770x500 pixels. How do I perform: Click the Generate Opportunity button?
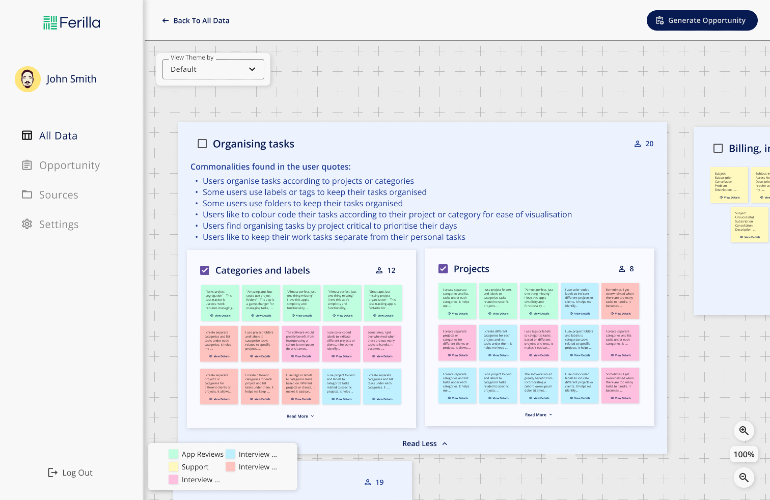tap(702, 21)
